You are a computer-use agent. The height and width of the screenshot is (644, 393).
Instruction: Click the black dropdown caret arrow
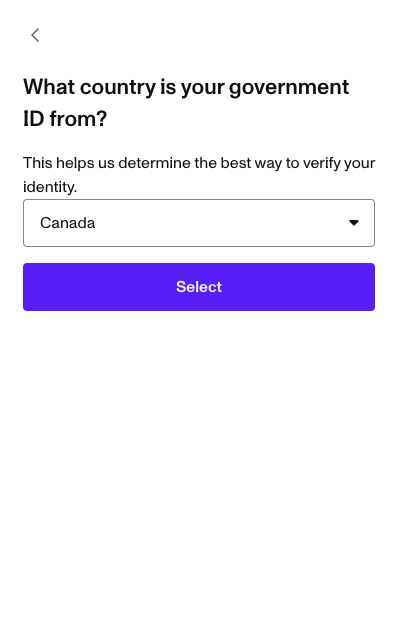tap(354, 223)
